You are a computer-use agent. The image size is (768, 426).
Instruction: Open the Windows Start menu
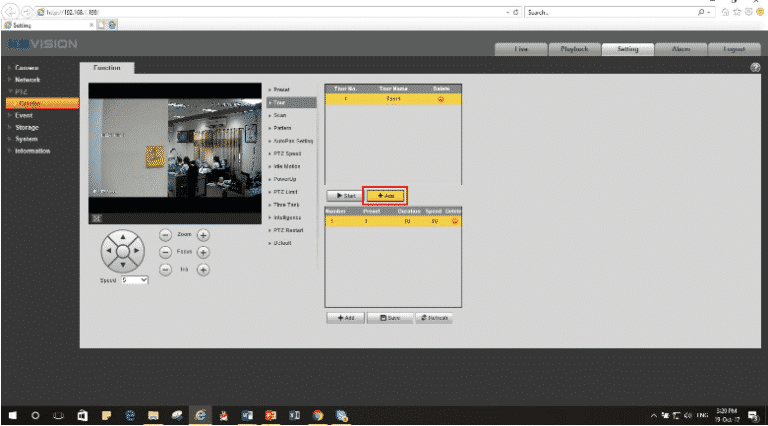(14, 414)
